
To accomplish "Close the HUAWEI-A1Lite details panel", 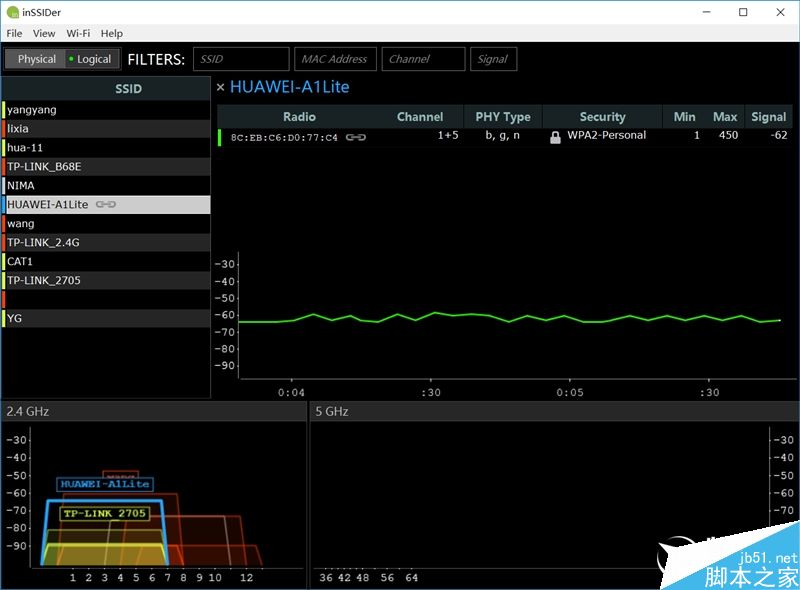I will tap(220, 87).
